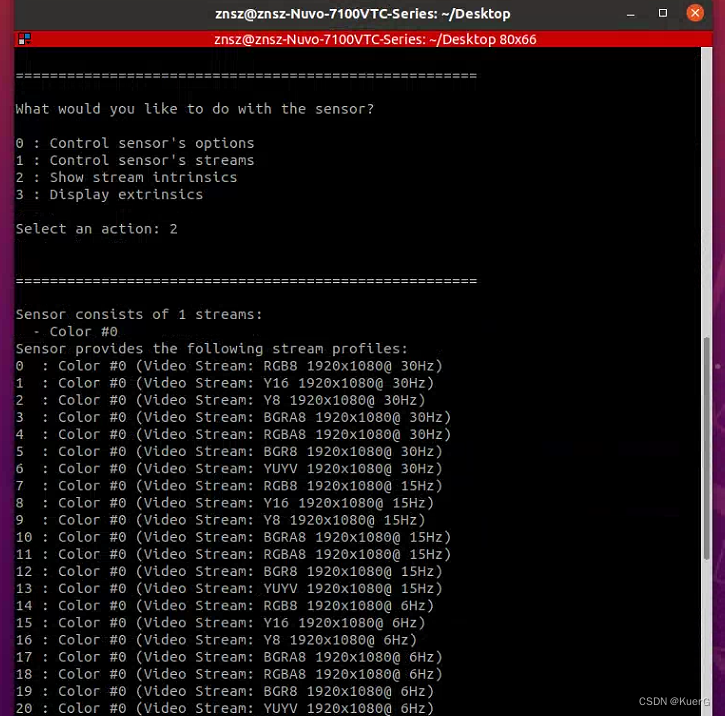Maximize the terminal window
Screen dimensions: 725x716
click(x=663, y=13)
